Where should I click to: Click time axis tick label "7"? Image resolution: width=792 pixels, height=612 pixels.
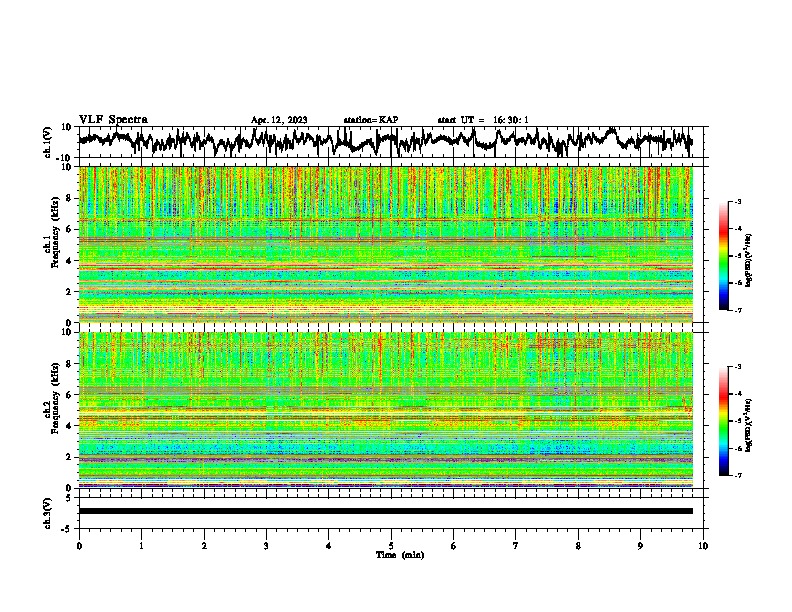(516, 546)
